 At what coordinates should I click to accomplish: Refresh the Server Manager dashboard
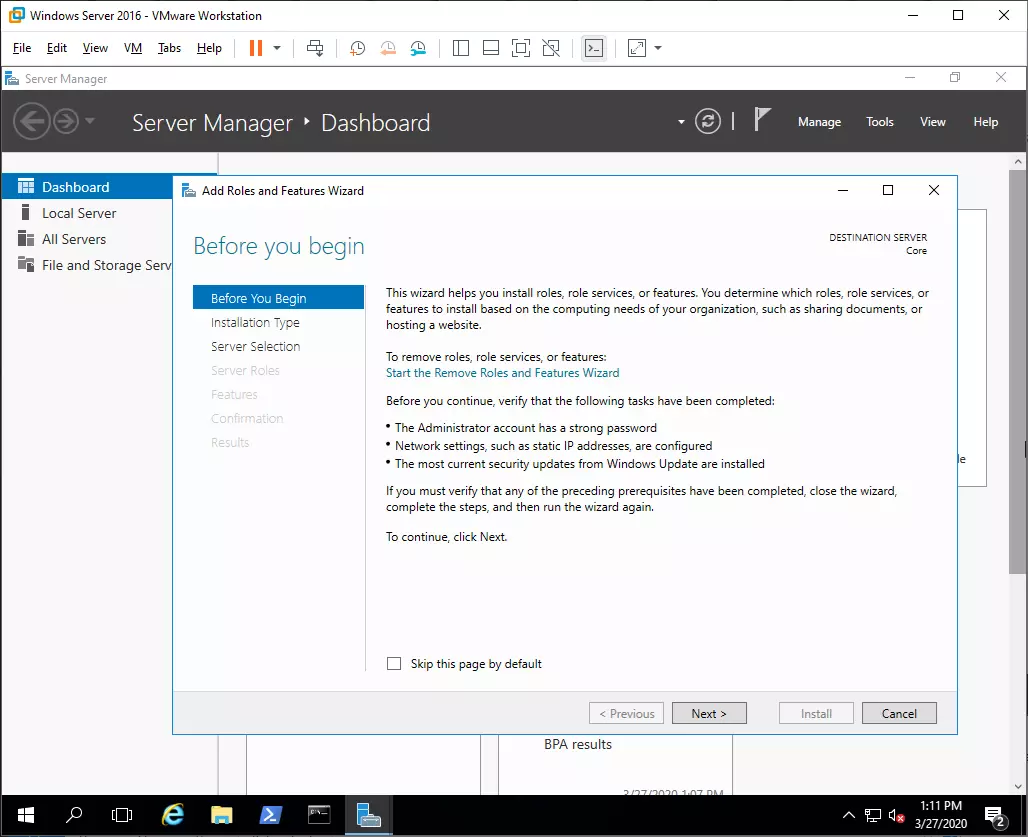(708, 121)
